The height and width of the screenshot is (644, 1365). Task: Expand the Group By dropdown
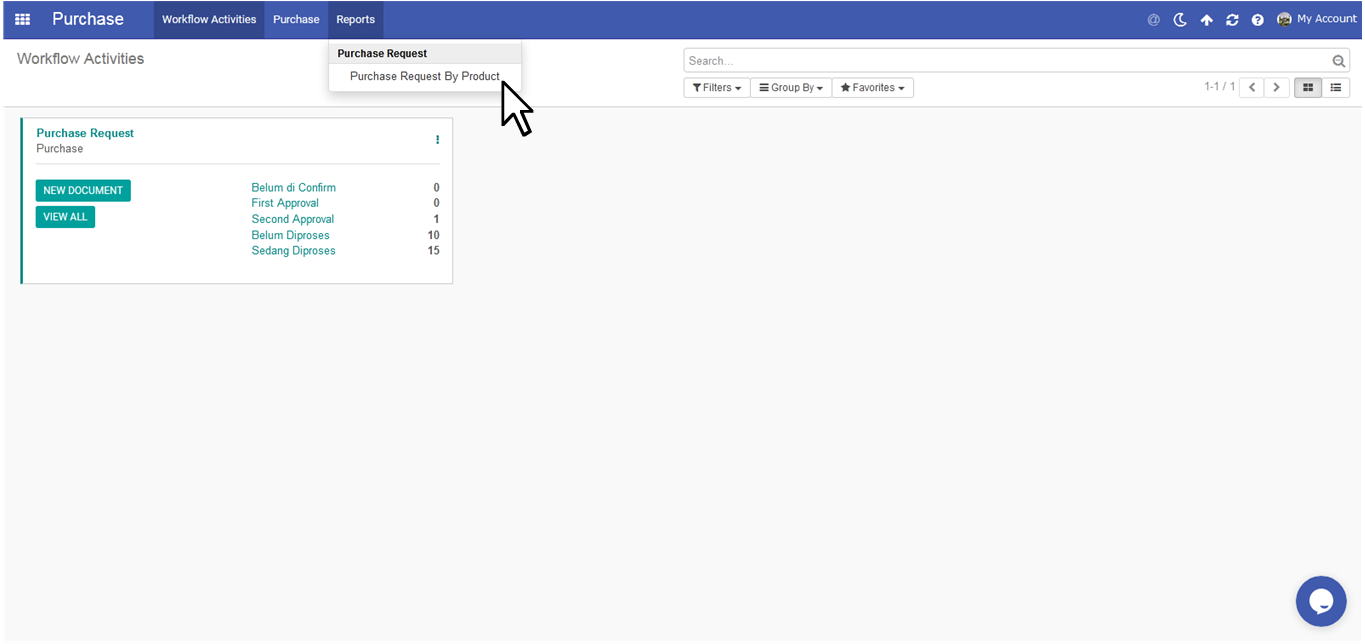pos(790,88)
